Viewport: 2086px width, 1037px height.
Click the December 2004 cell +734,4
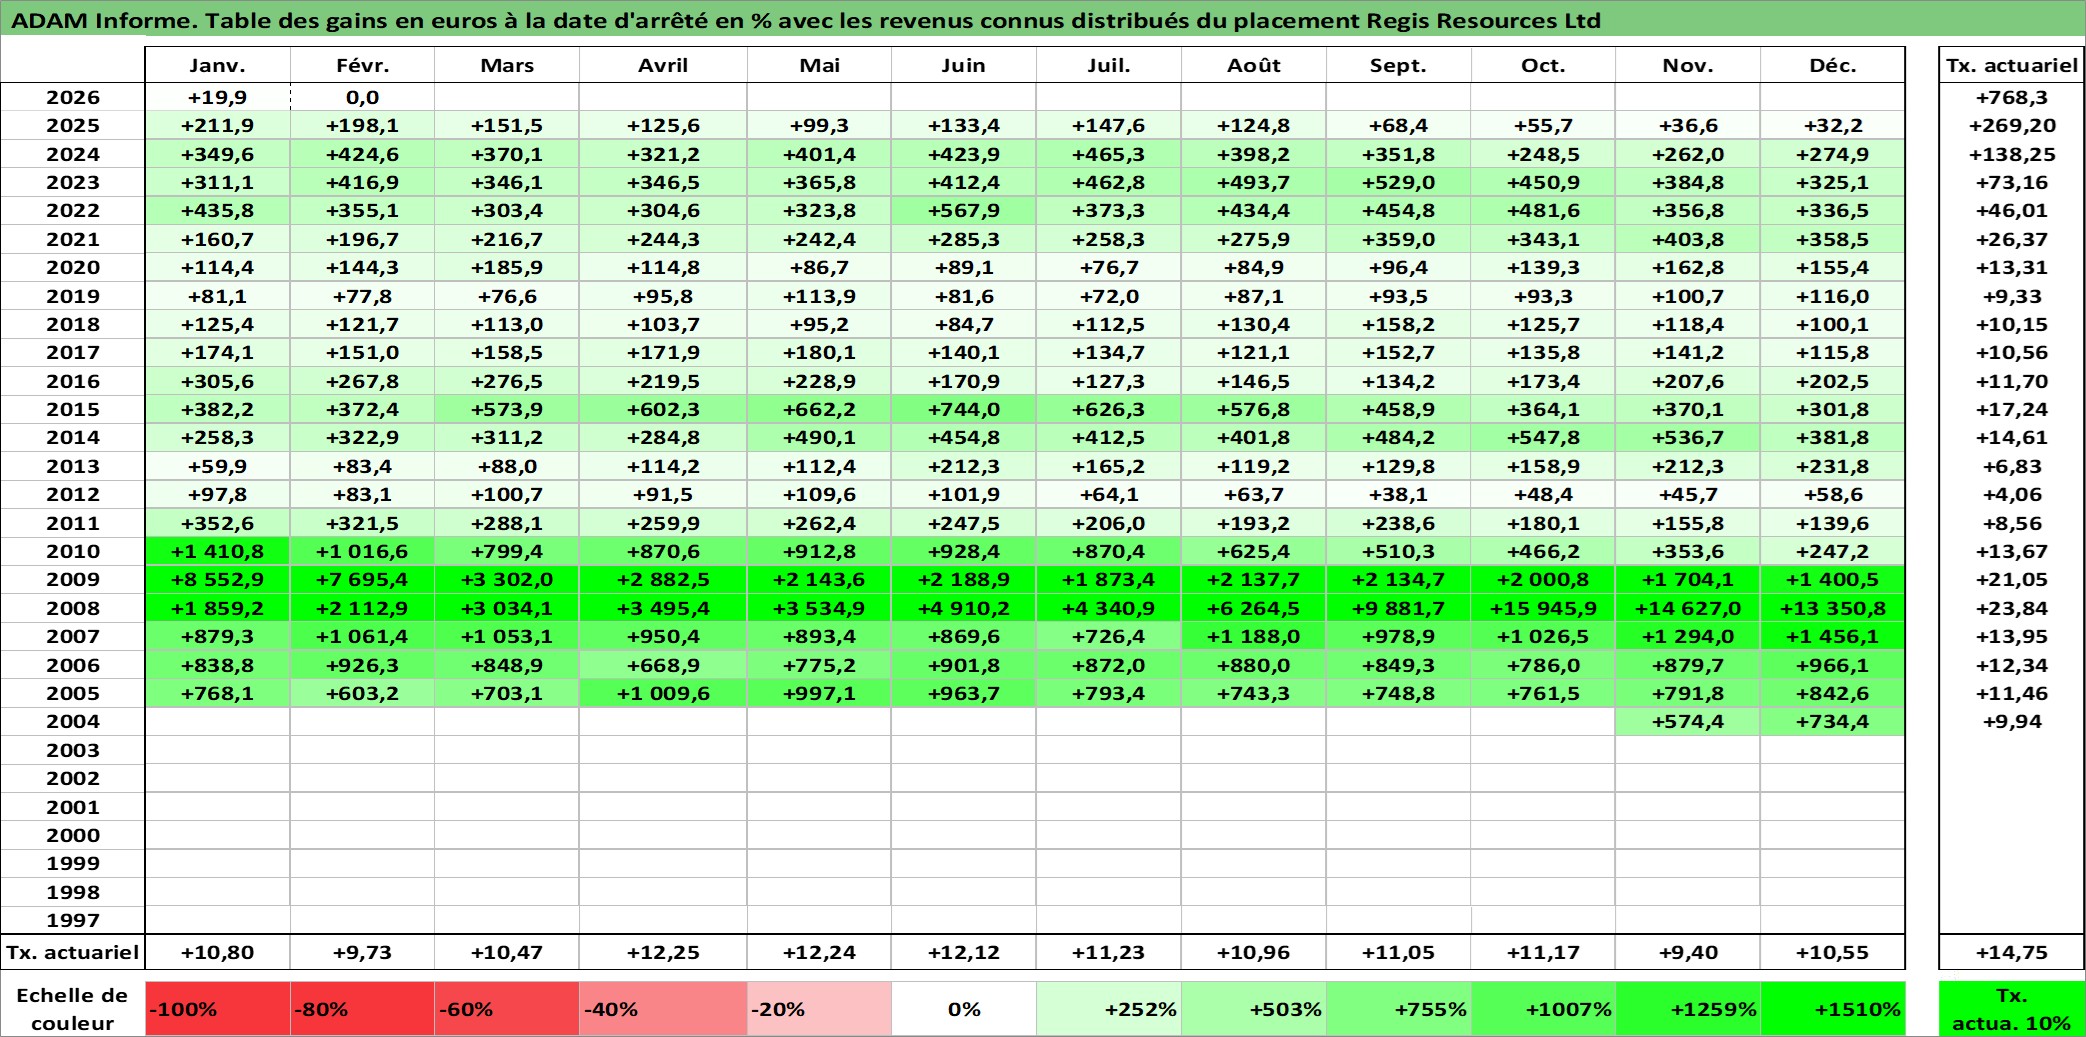[1832, 721]
